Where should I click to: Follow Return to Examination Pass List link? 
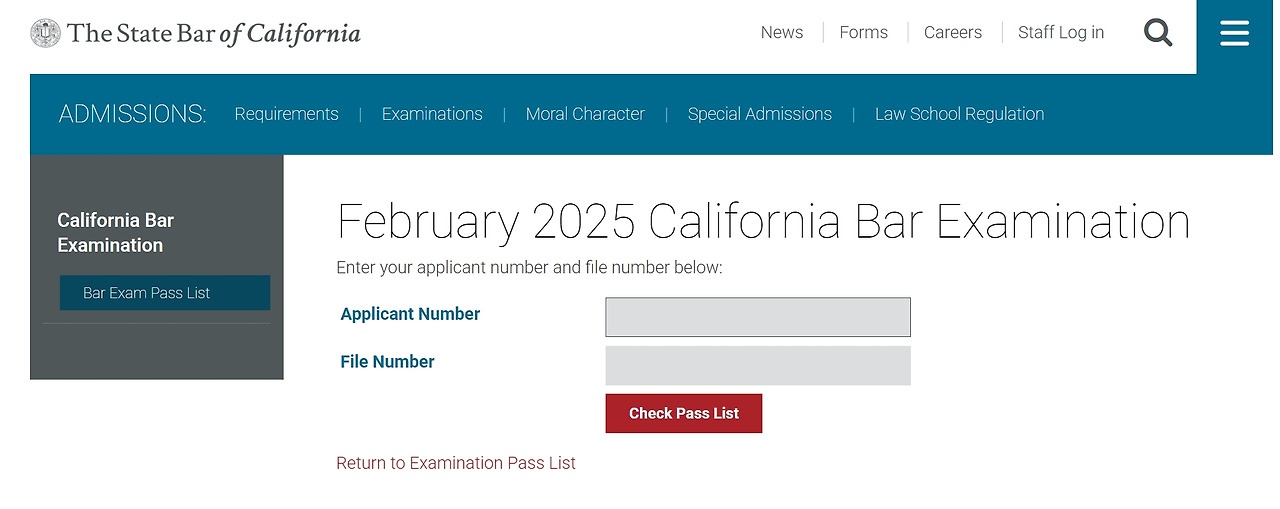[x=456, y=463]
